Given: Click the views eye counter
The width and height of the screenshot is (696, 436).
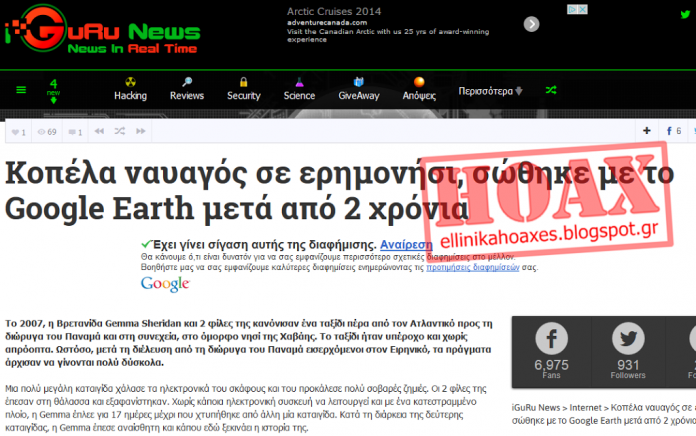Looking at the screenshot, I should pos(47,132).
